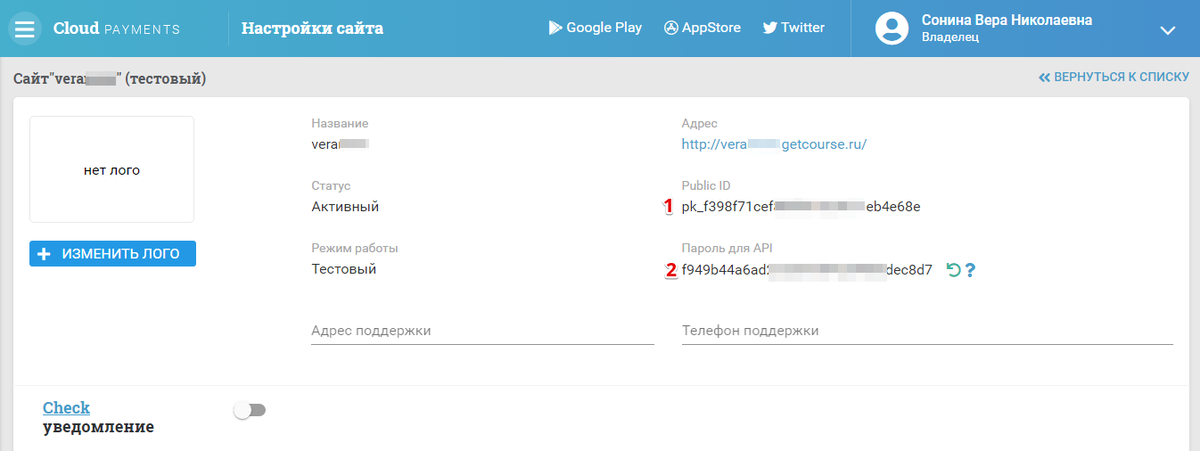The image size is (1200, 451).
Task: Click the Cloud Payments logo
Action: (x=116, y=28)
